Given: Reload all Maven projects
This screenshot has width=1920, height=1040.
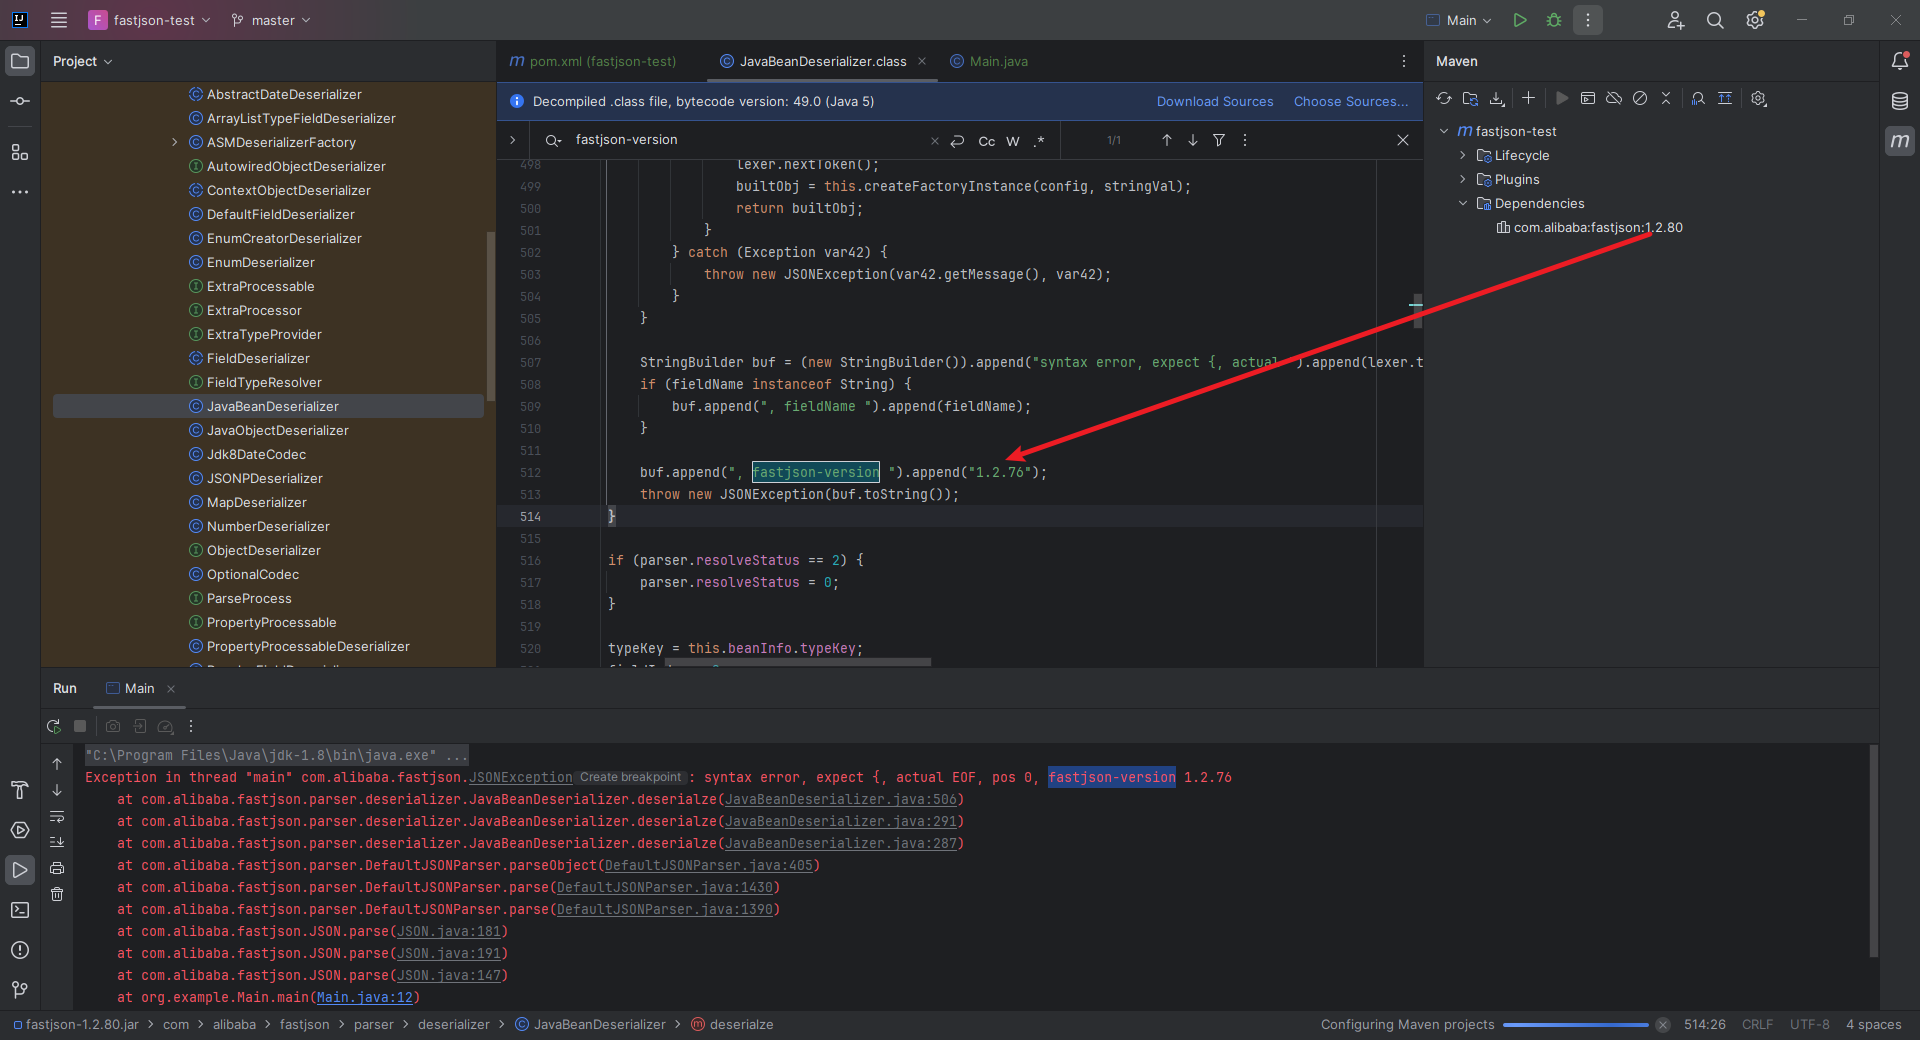Looking at the screenshot, I should 1444,98.
